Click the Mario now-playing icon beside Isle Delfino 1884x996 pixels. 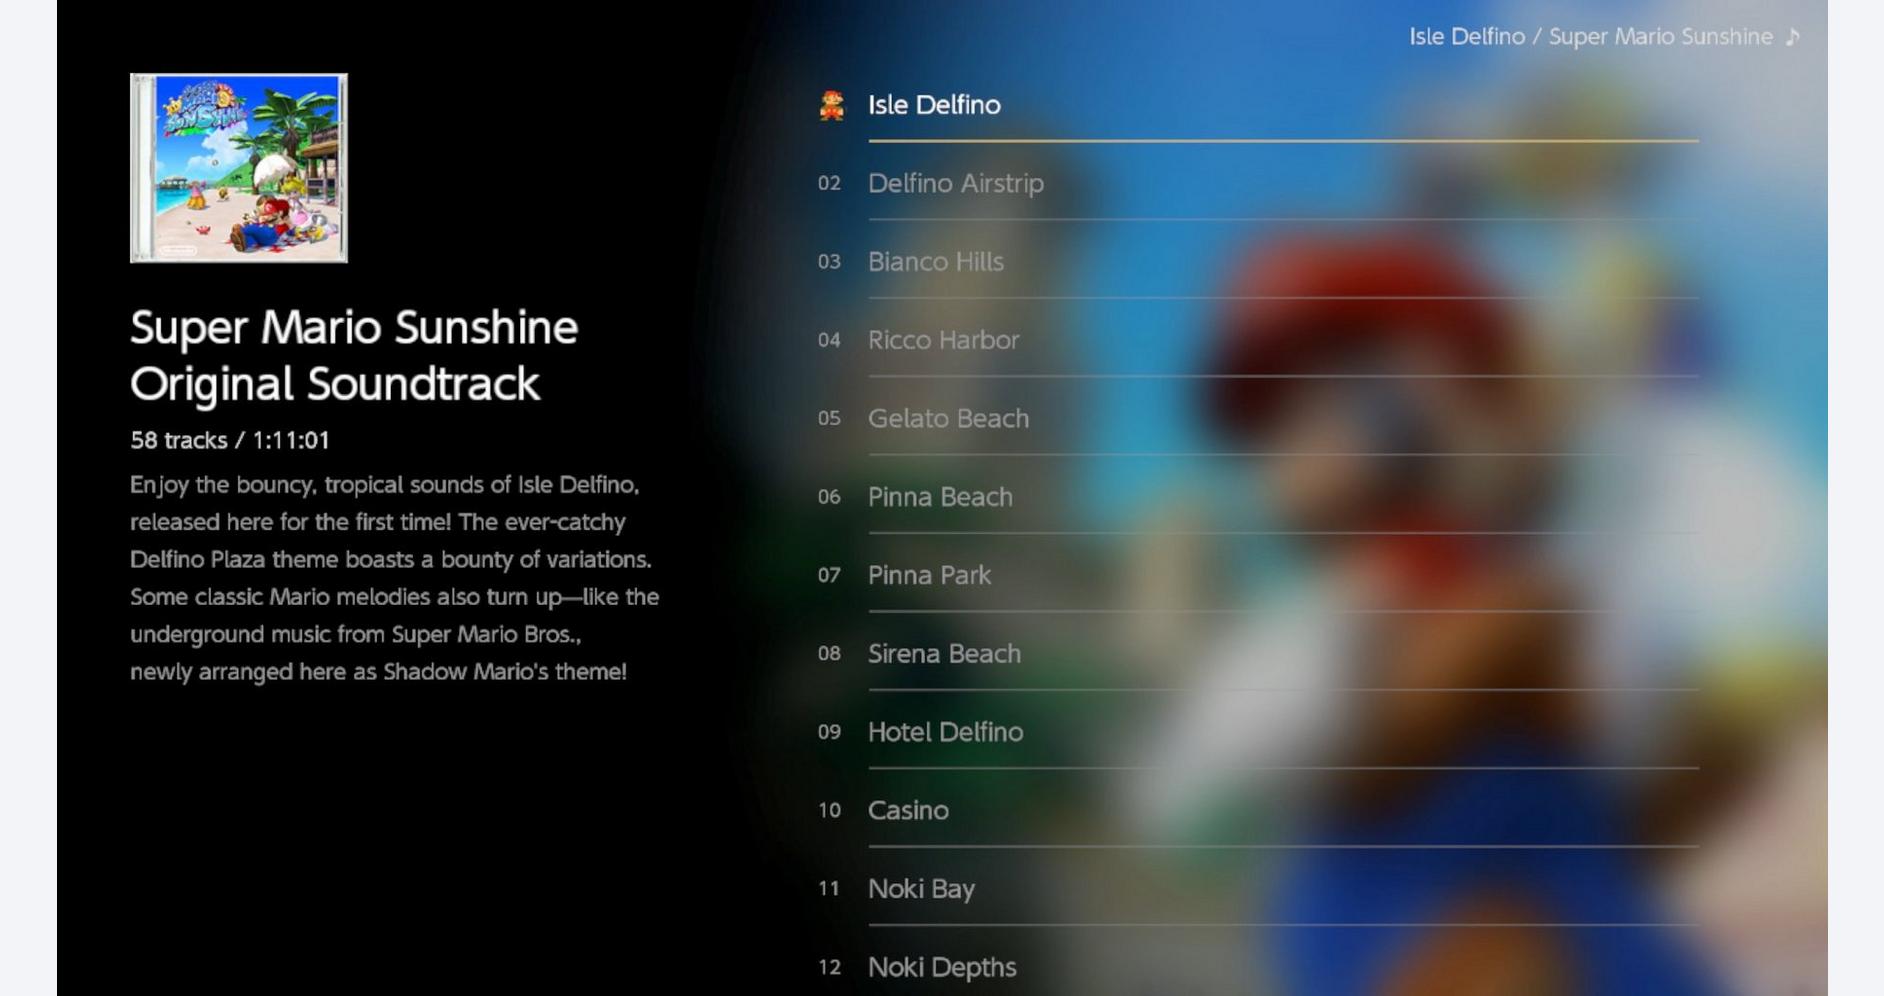click(x=831, y=105)
